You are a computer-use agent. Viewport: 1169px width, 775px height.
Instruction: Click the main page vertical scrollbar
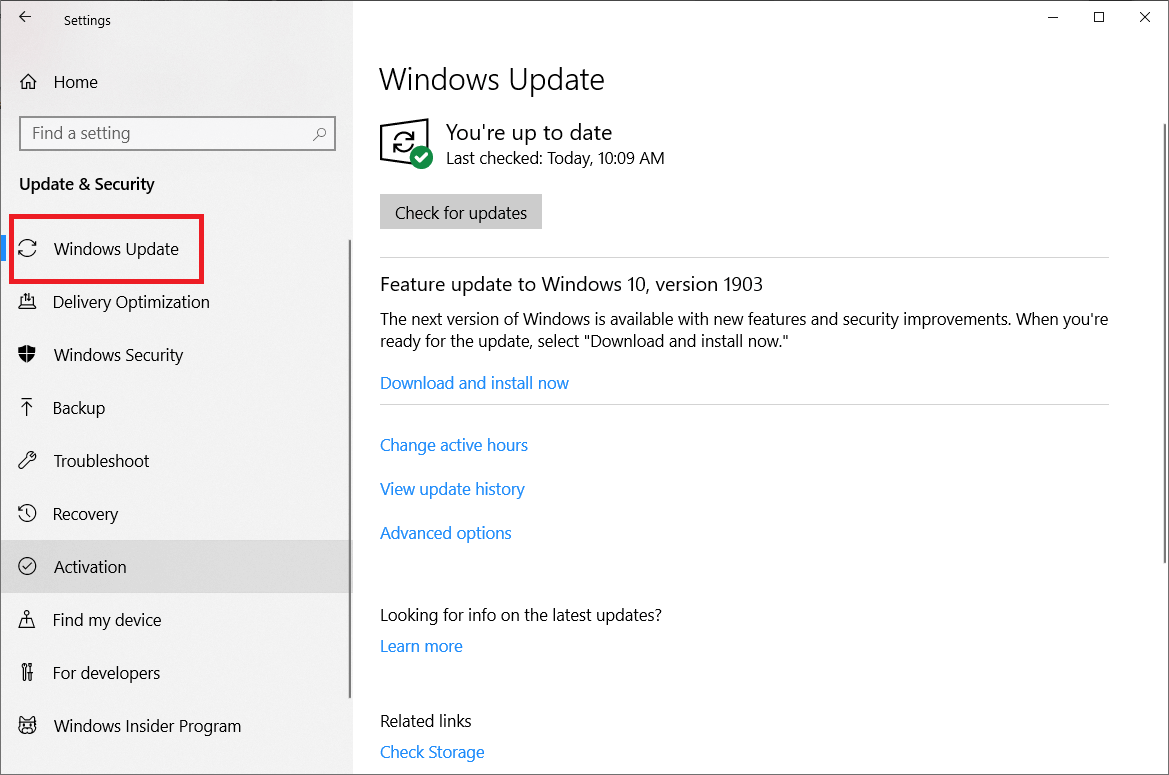[x=1165, y=343]
